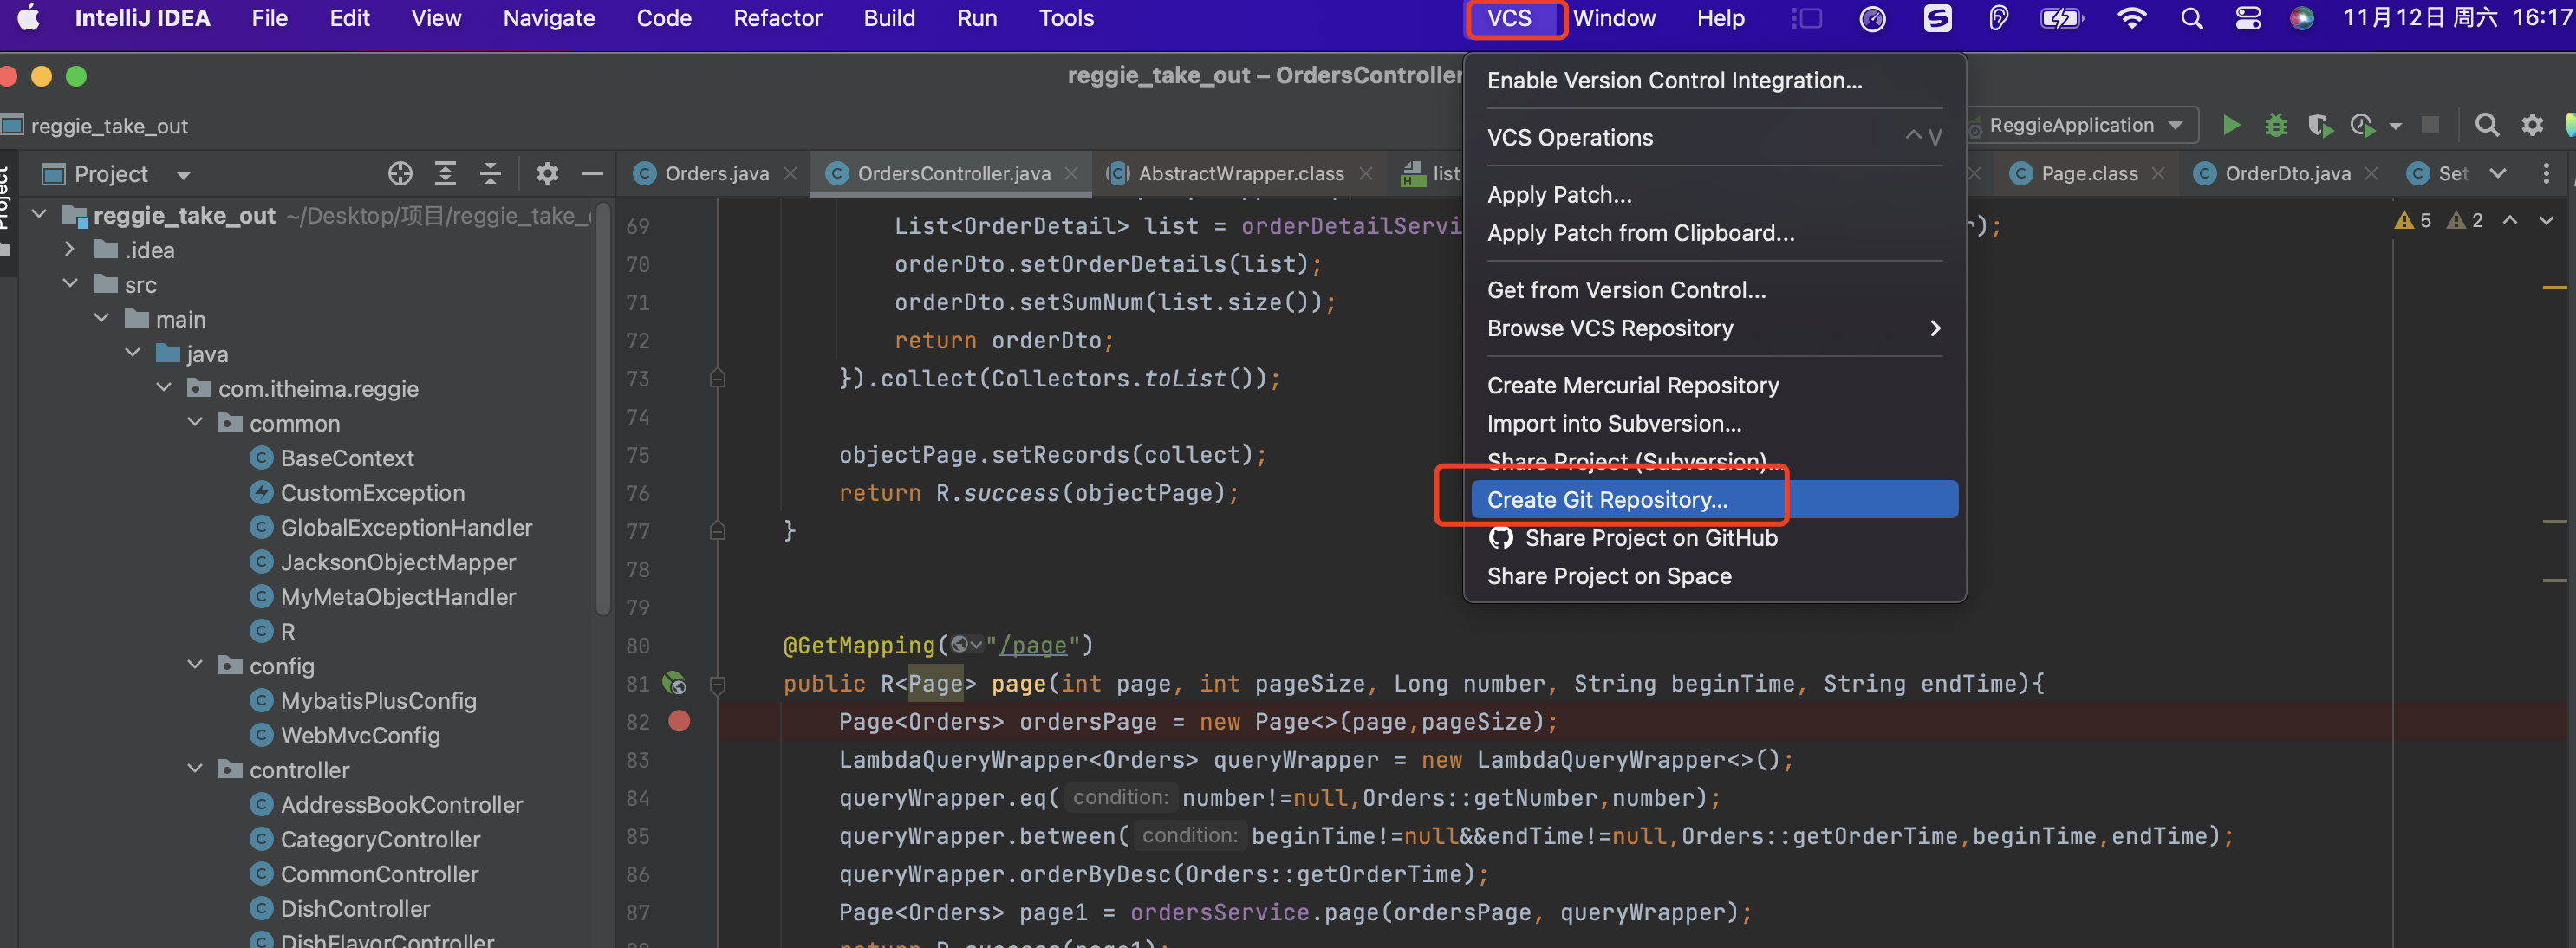Expand the .idea folder
The image size is (2576, 948).
(69, 249)
